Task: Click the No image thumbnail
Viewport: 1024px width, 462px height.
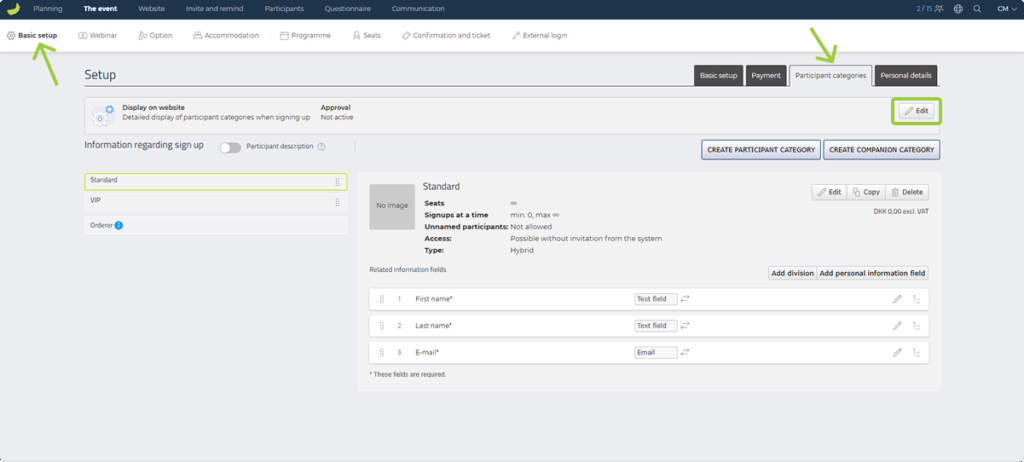Action: [x=392, y=206]
